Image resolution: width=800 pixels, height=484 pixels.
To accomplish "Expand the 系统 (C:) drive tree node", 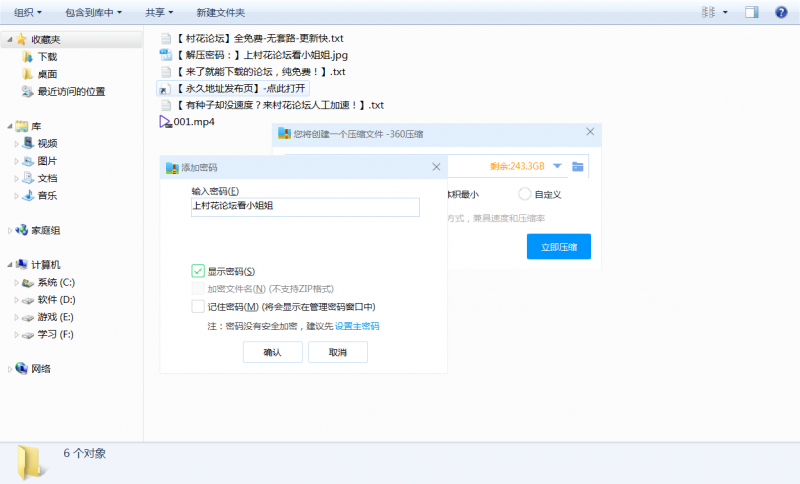I will [17, 283].
